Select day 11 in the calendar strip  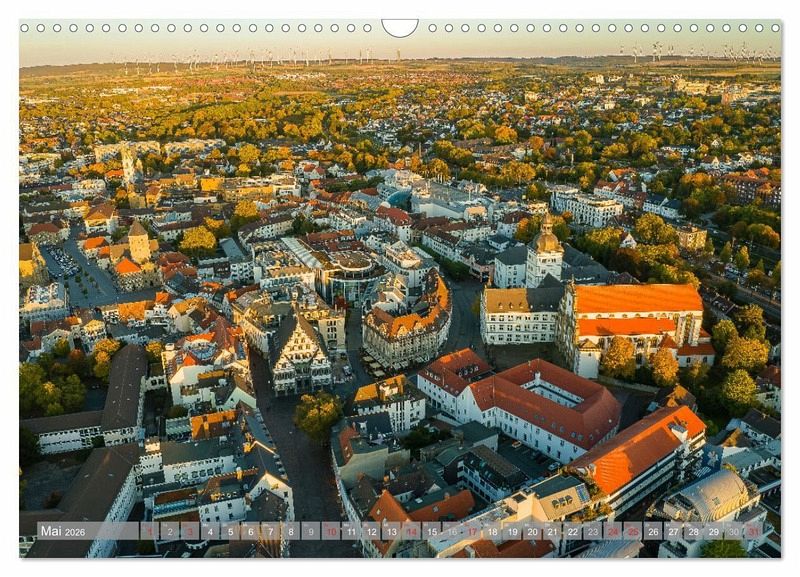coord(351,531)
